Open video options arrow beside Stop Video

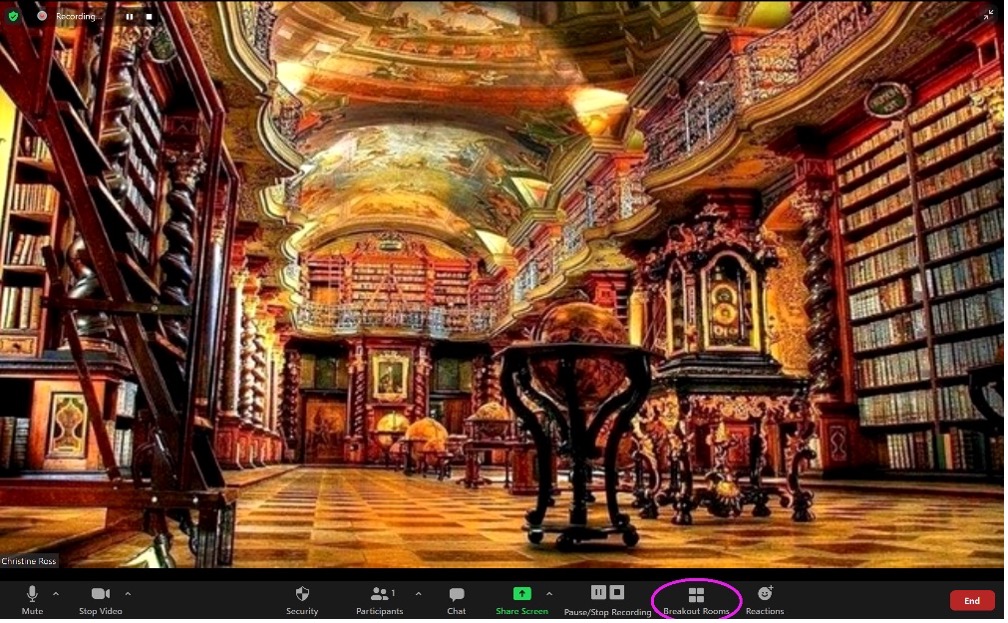[x=128, y=594]
